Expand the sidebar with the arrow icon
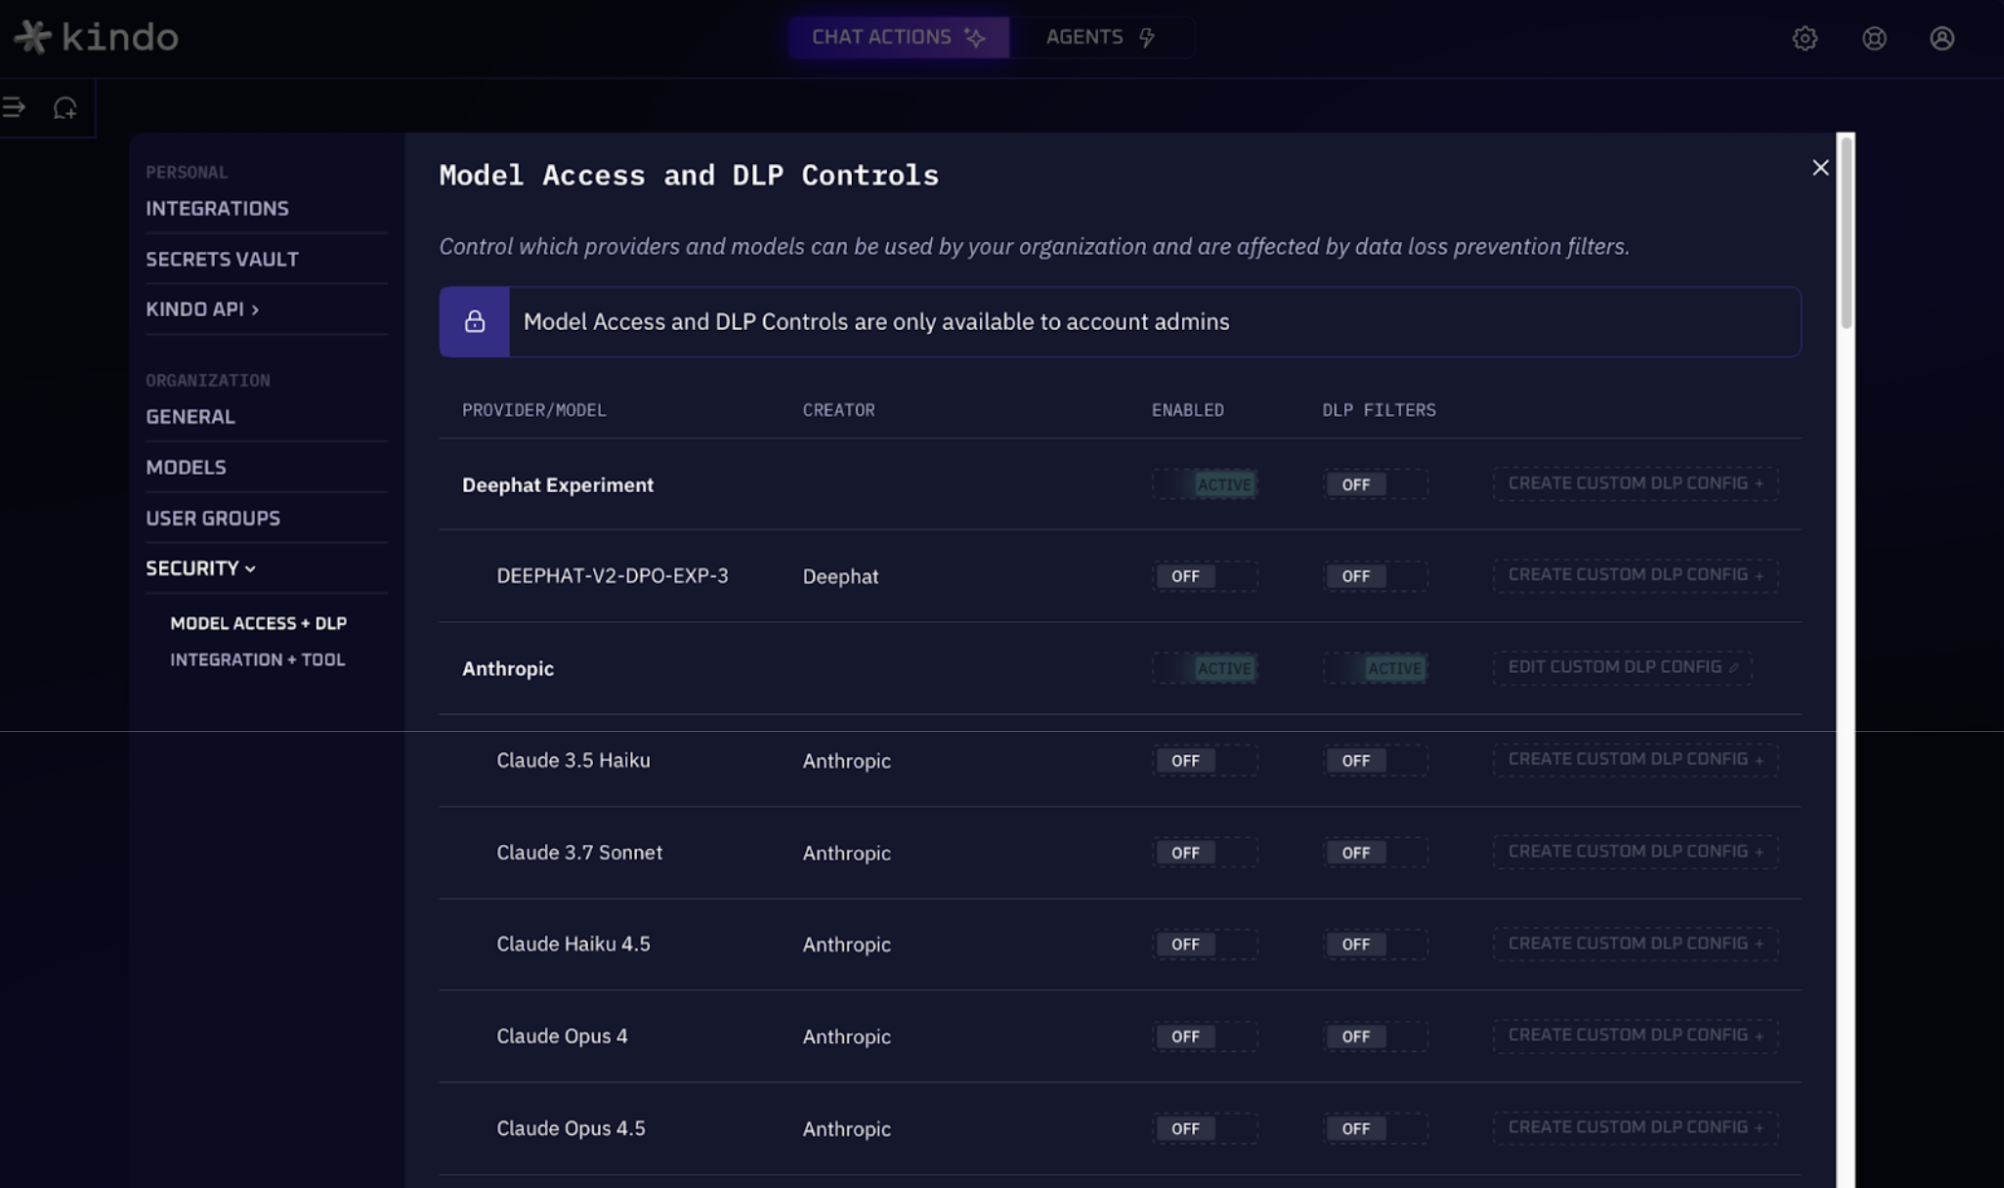 [x=14, y=107]
